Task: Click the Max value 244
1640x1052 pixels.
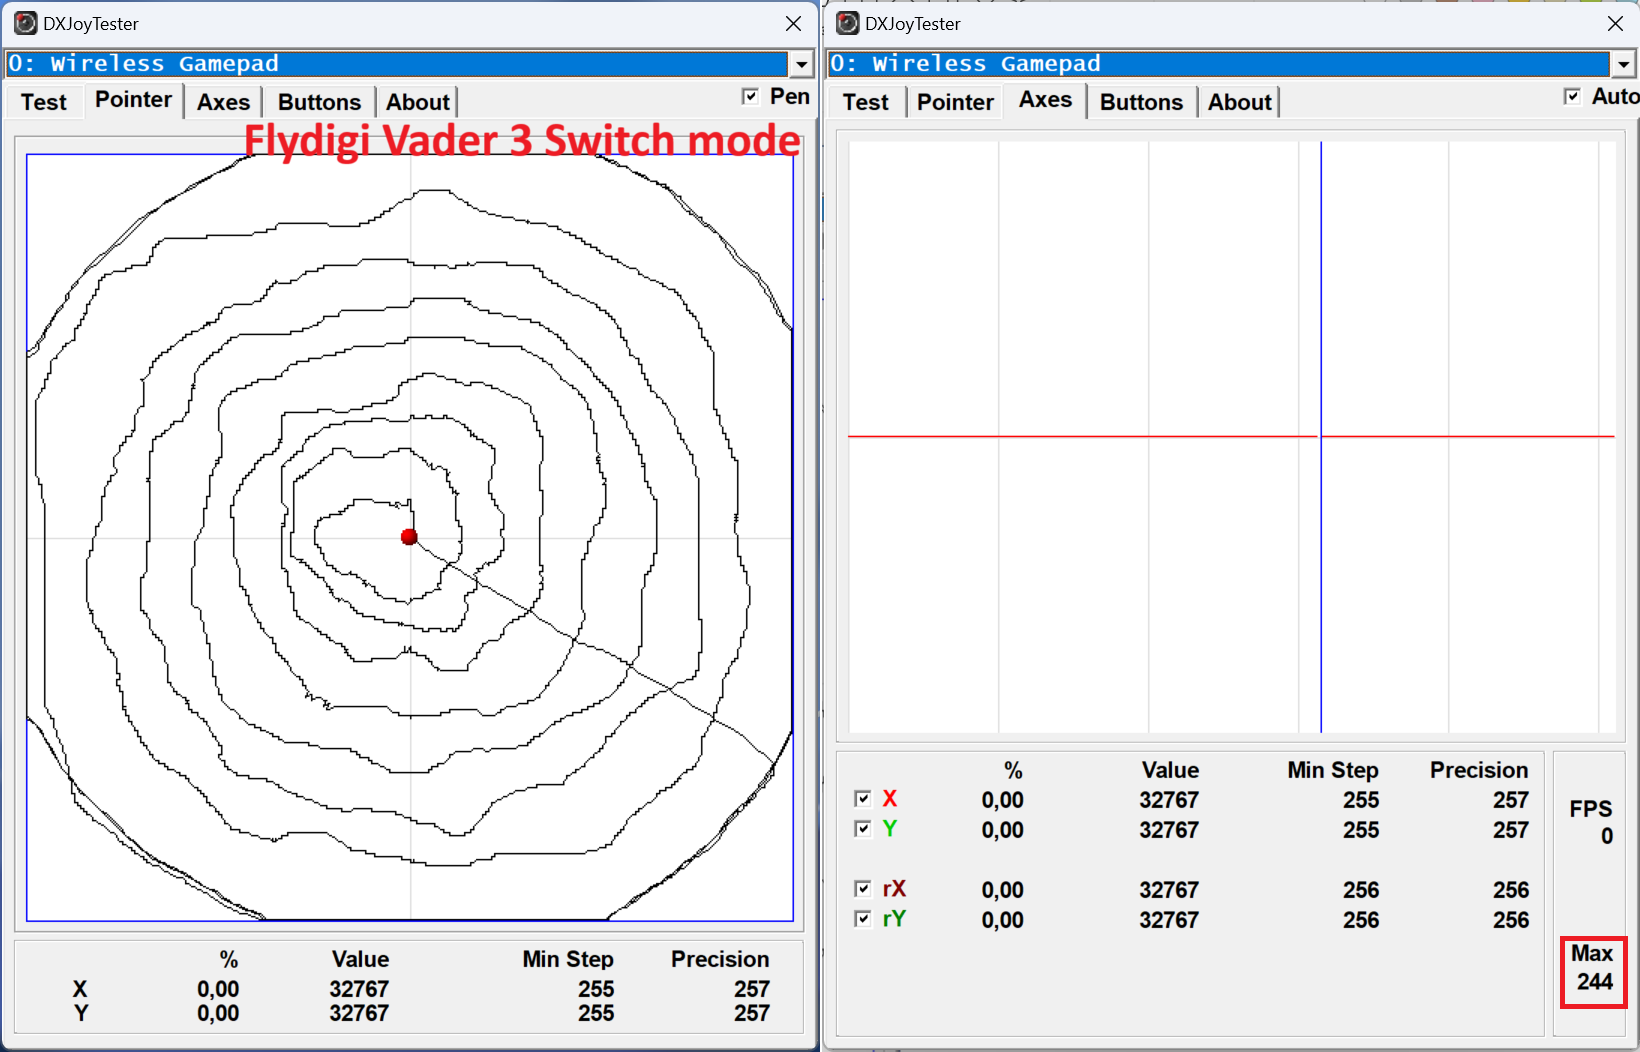Action: [x=1595, y=982]
